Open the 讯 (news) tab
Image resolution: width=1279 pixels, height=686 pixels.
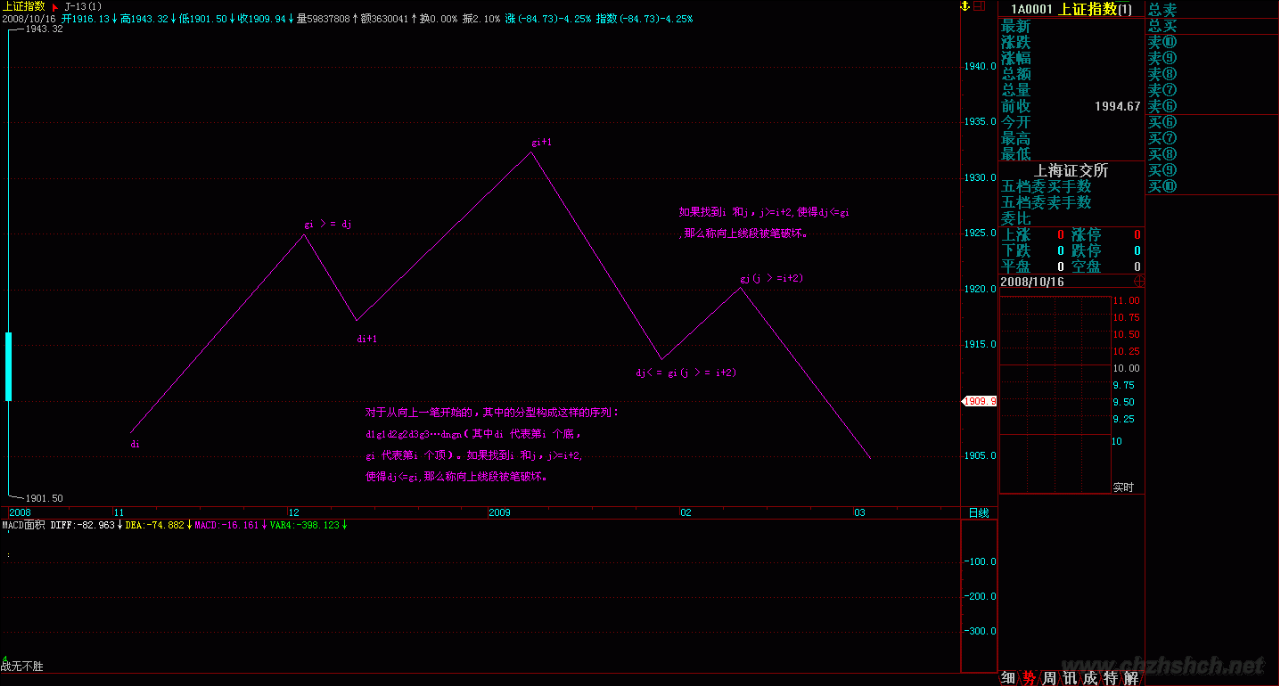tap(1069, 678)
